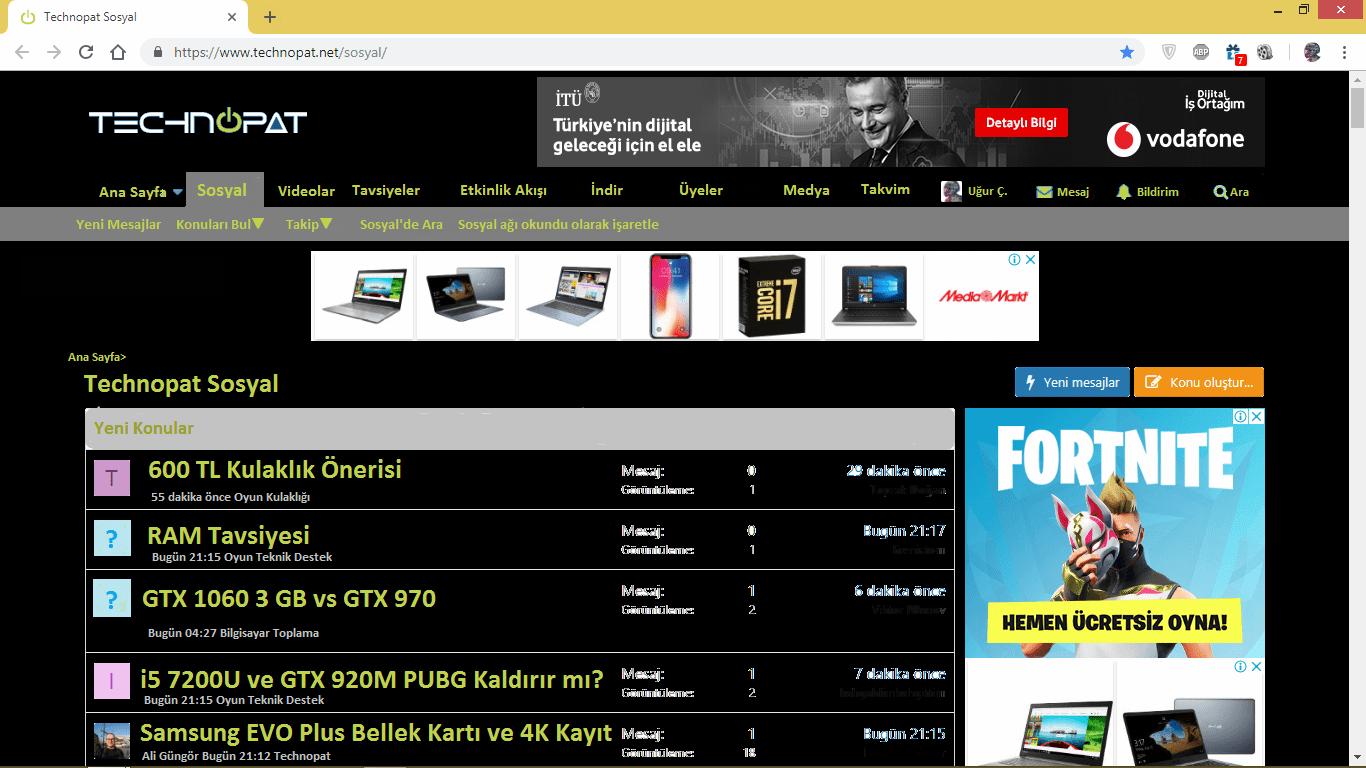Close the Fortnite ad

(x=1257, y=416)
